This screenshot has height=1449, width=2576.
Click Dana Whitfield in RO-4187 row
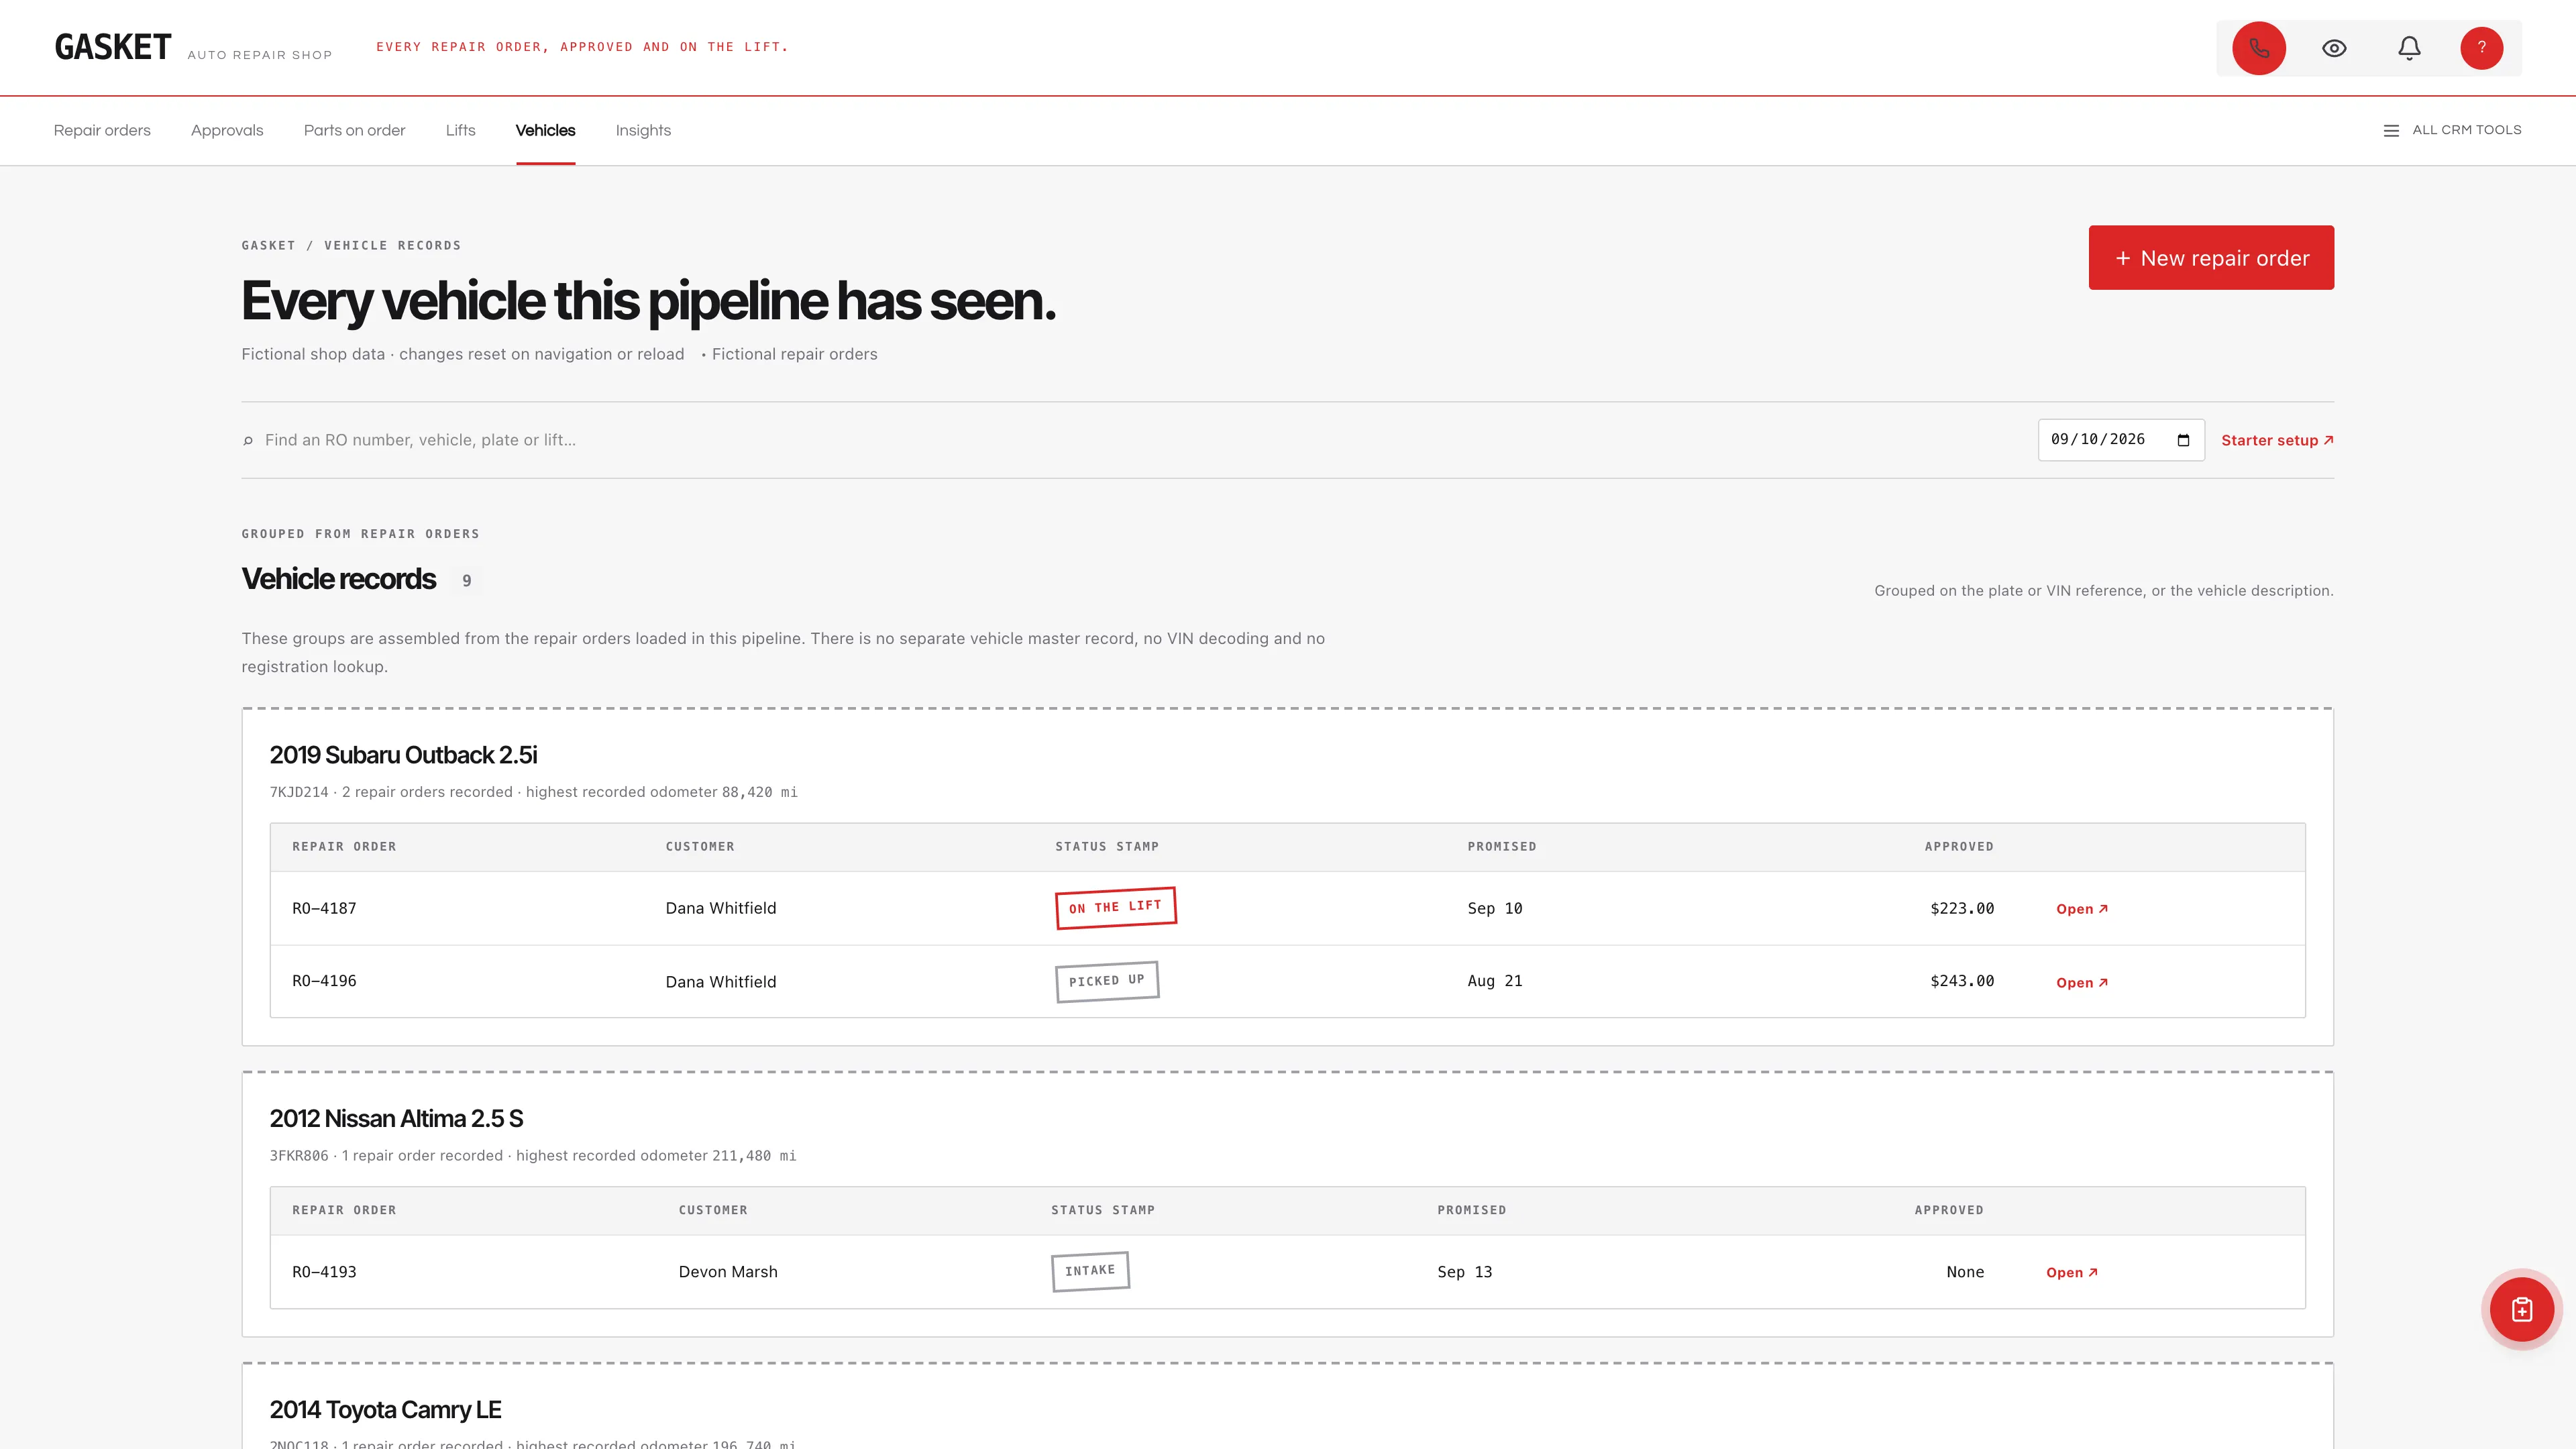[721, 909]
